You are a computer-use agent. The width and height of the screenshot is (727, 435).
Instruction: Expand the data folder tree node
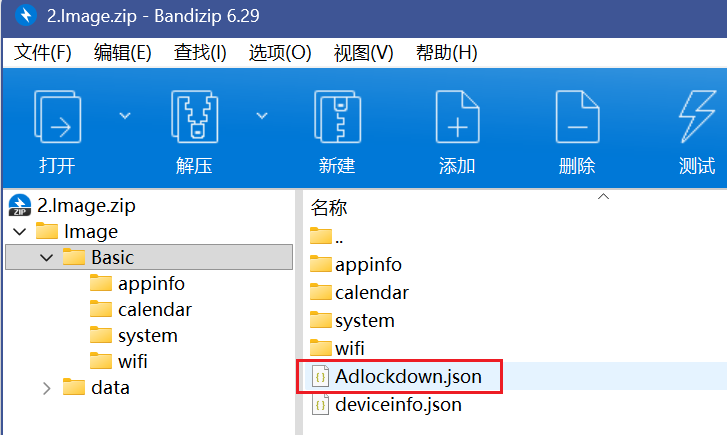coord(46,388)
